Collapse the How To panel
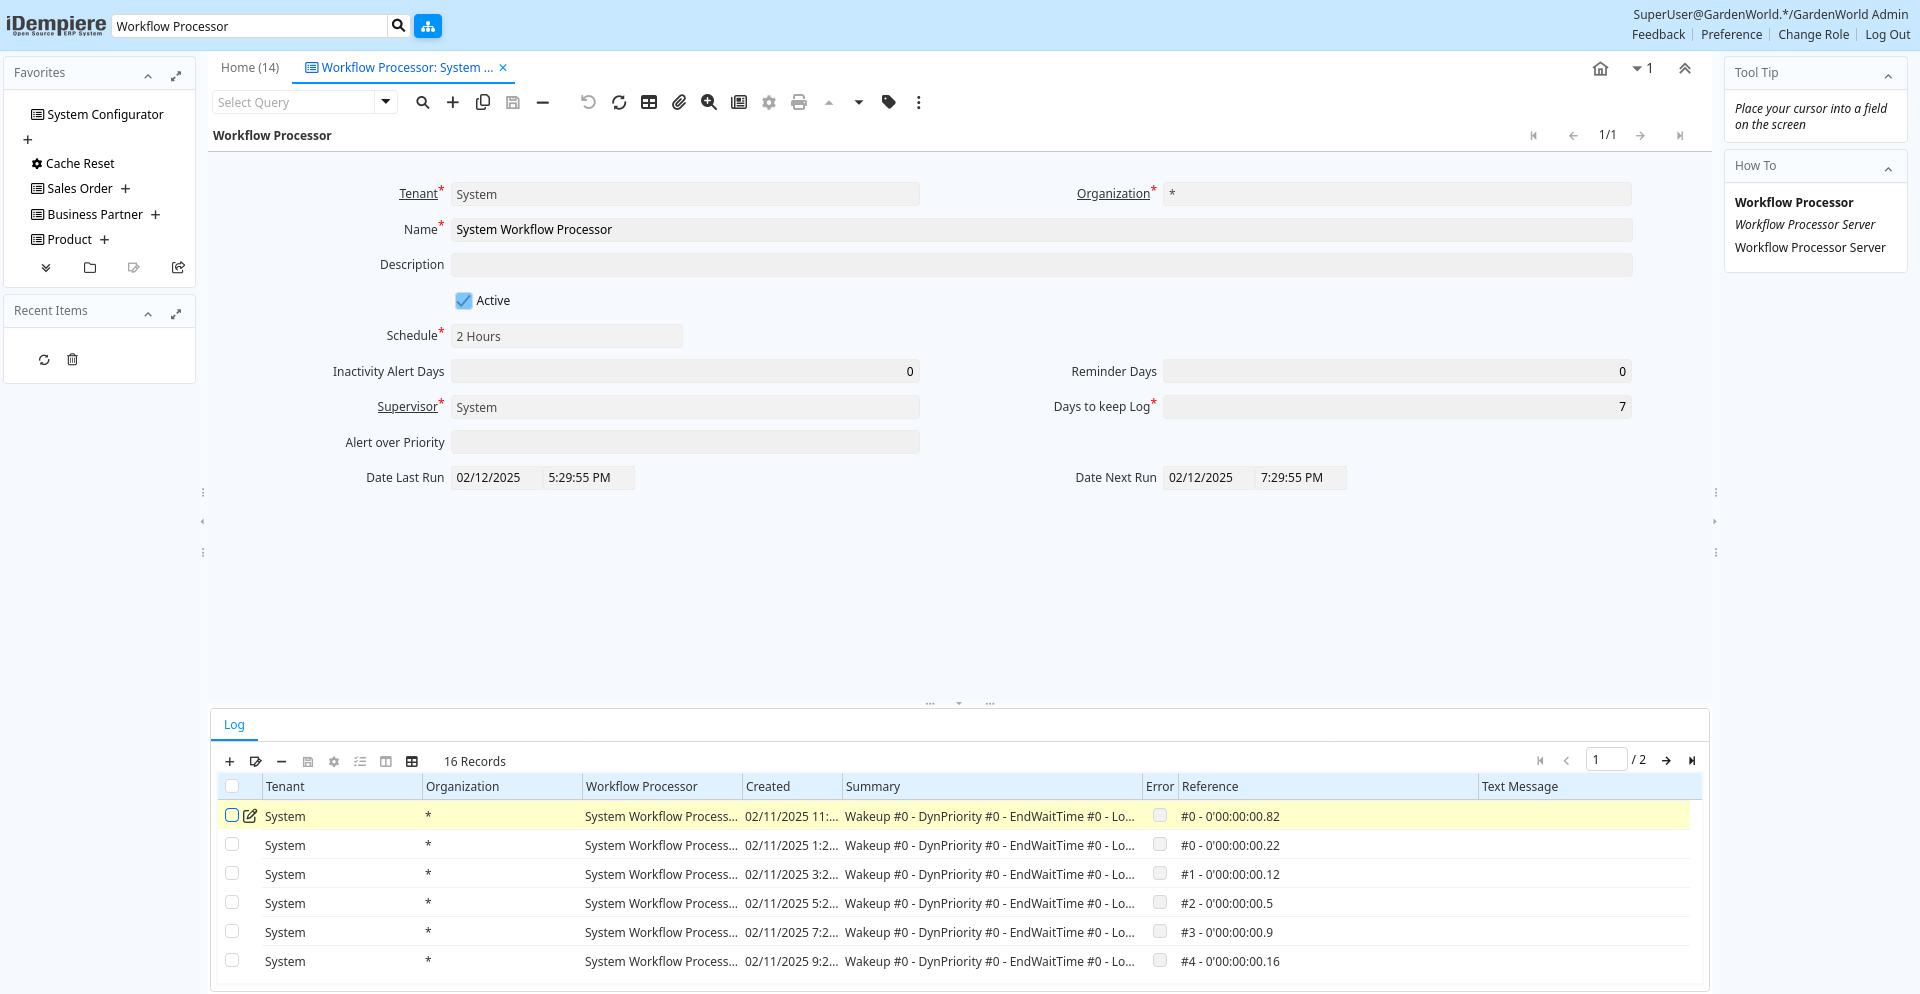Viewport: 1920px width, 994px height. tap(1888, 168)
